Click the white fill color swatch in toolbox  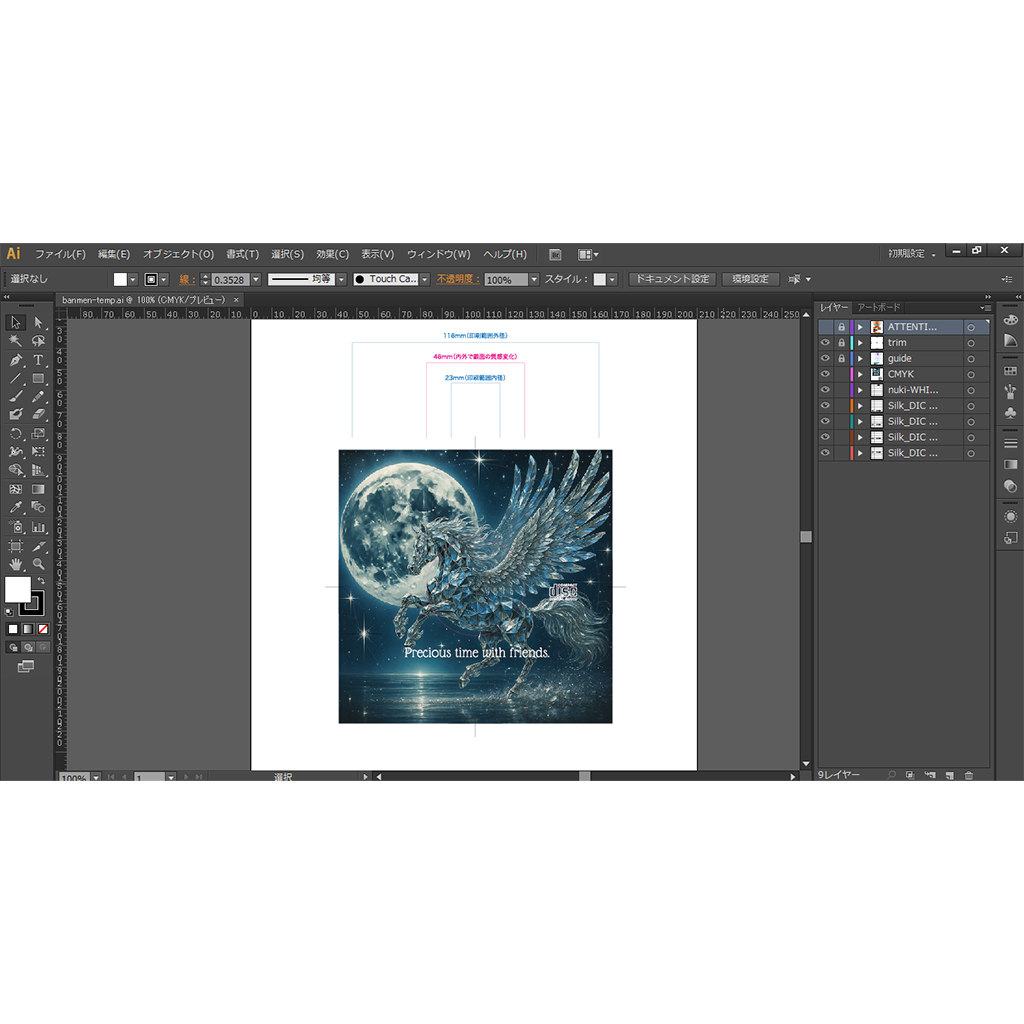(x=18, y=589)
